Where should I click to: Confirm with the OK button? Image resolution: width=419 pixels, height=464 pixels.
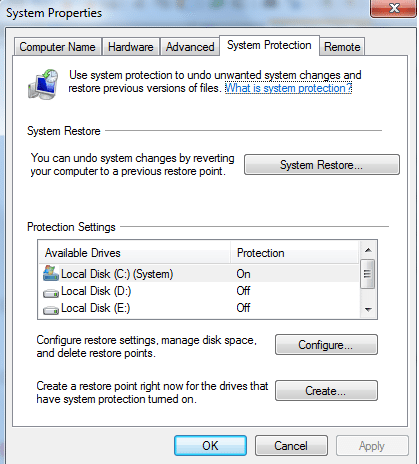coord(210,446)
